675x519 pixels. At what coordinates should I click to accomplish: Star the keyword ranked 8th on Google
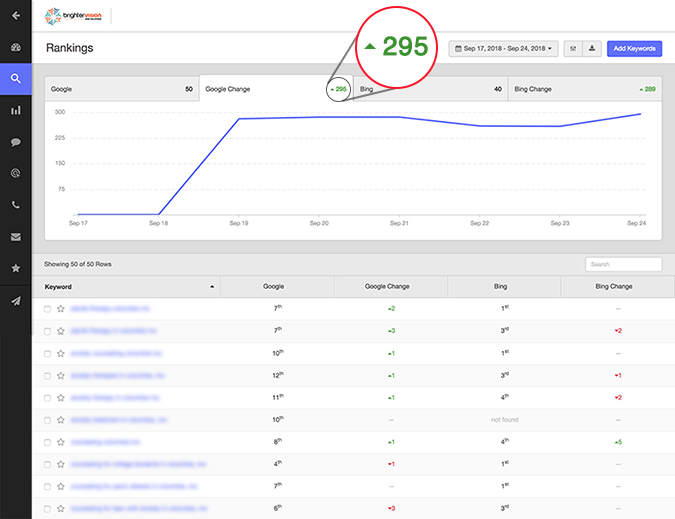tap(61, 442)
